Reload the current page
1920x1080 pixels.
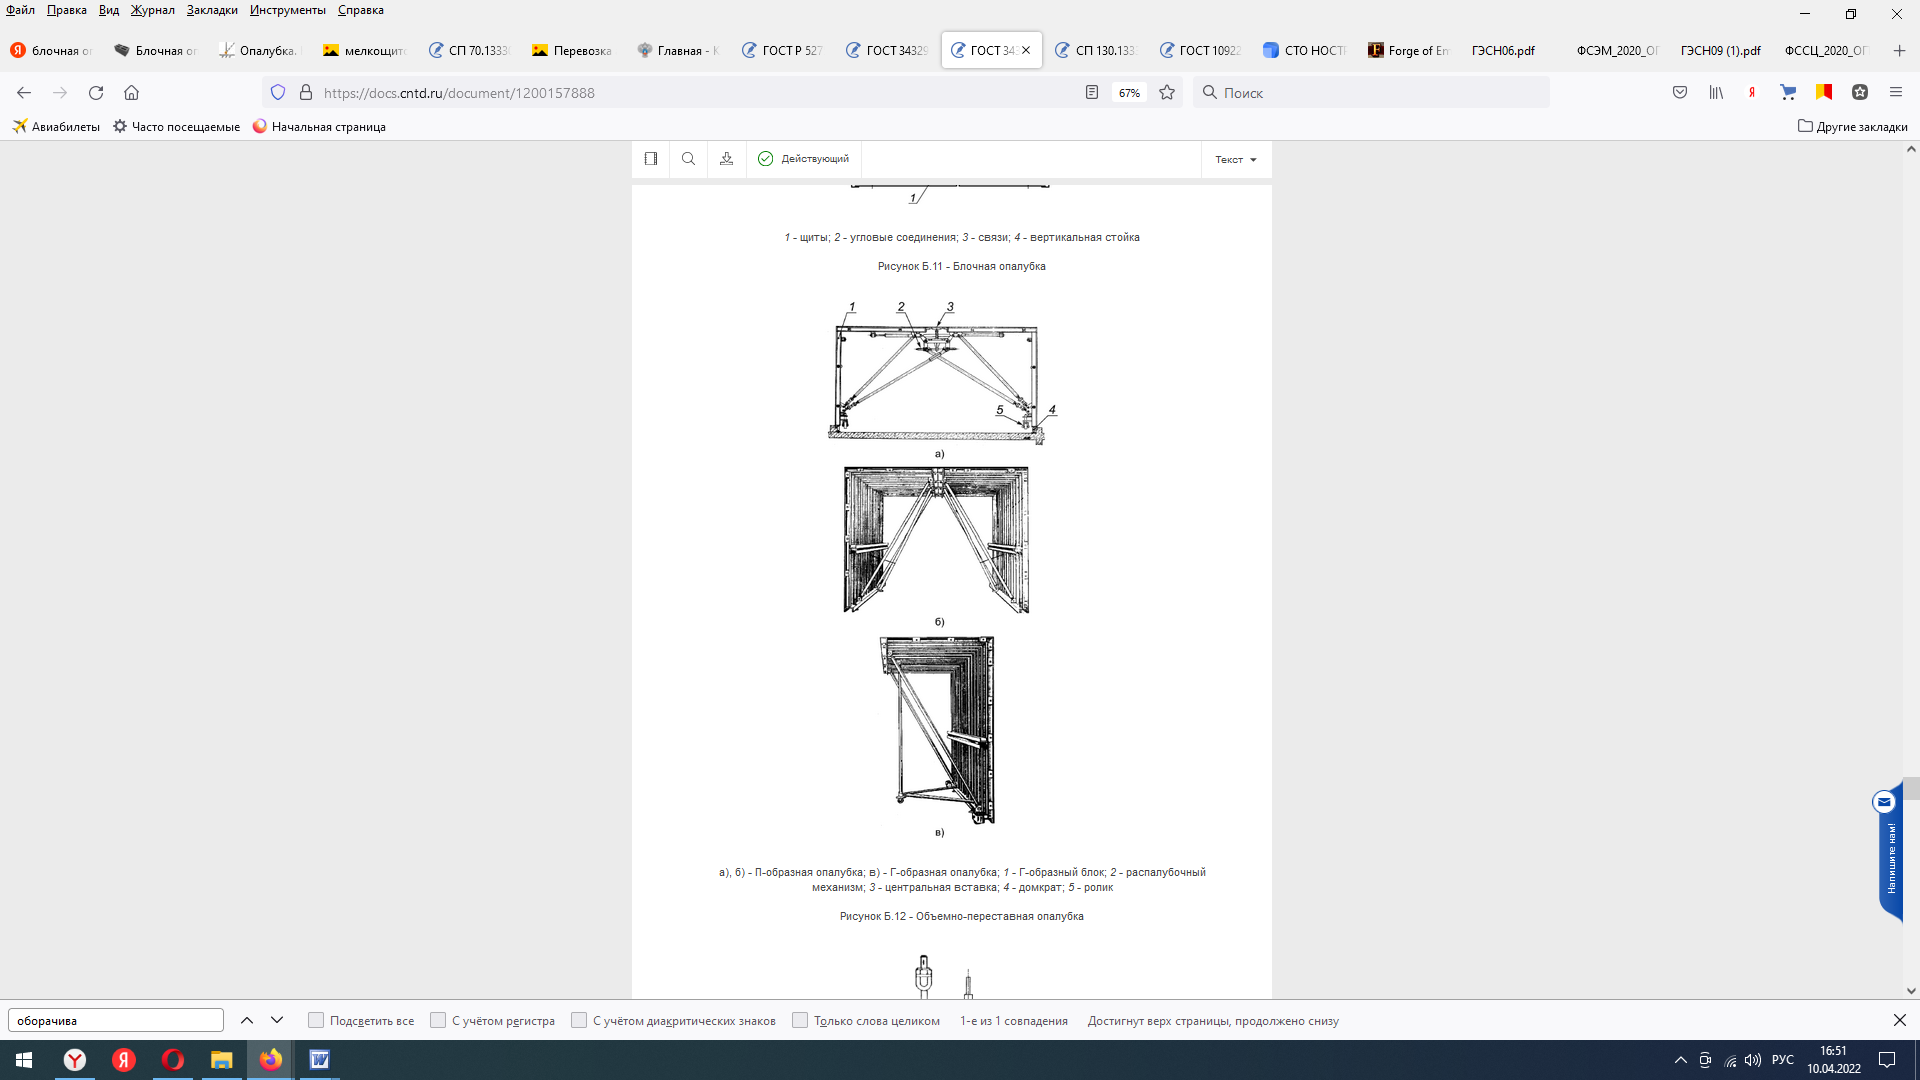(96, 92)
